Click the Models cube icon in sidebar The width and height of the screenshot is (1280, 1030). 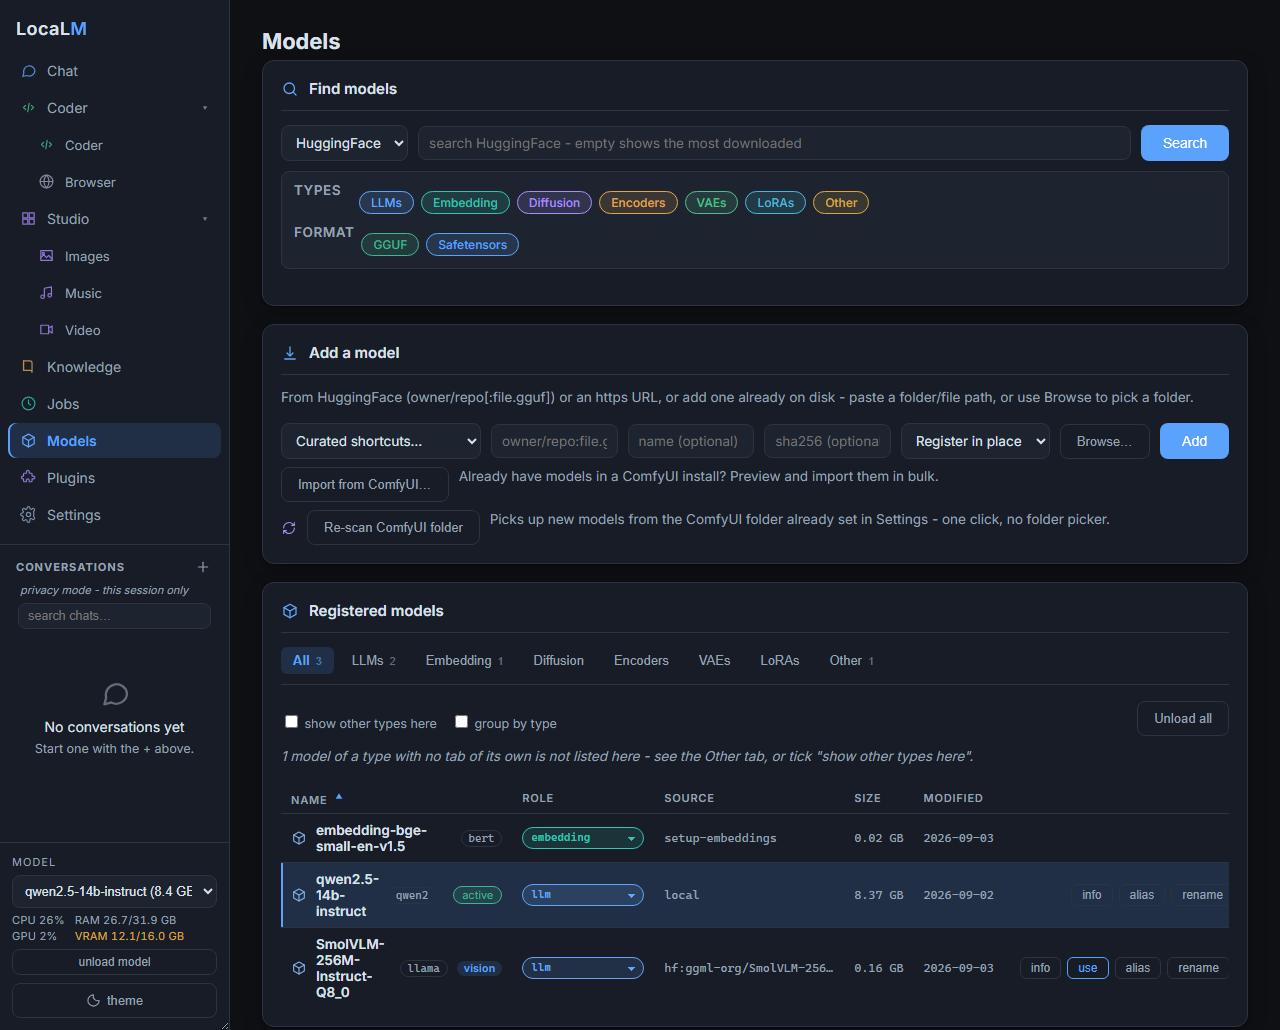[x=28, y=441]
